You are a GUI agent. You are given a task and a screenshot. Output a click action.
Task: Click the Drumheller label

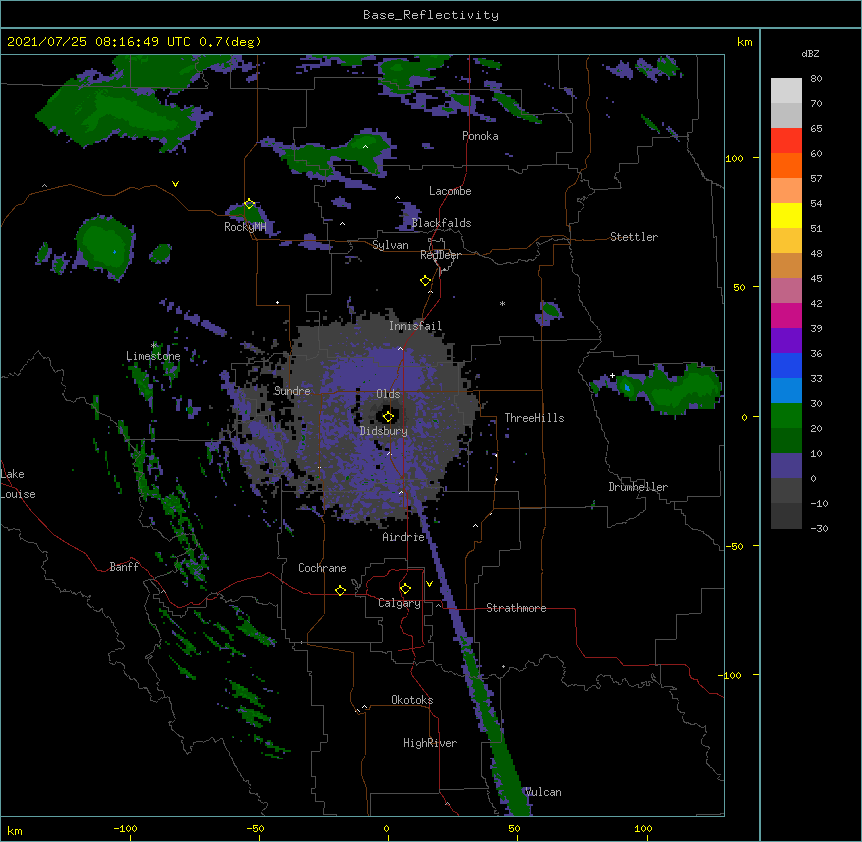point(638,487)
